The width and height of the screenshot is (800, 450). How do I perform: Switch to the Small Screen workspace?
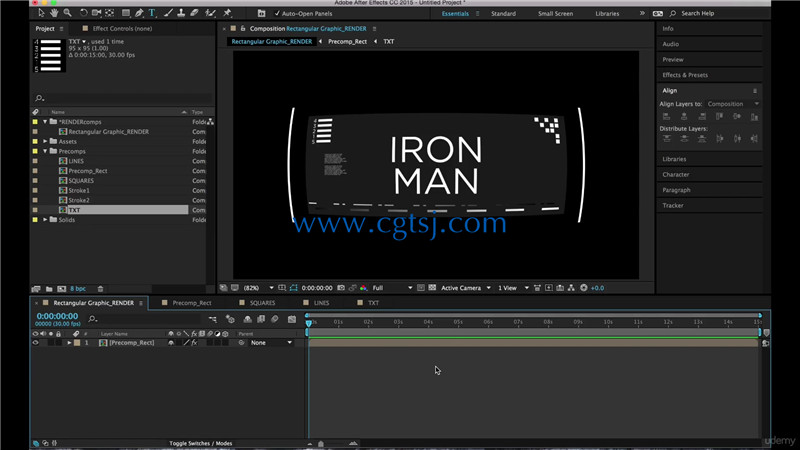coord(555,14)
